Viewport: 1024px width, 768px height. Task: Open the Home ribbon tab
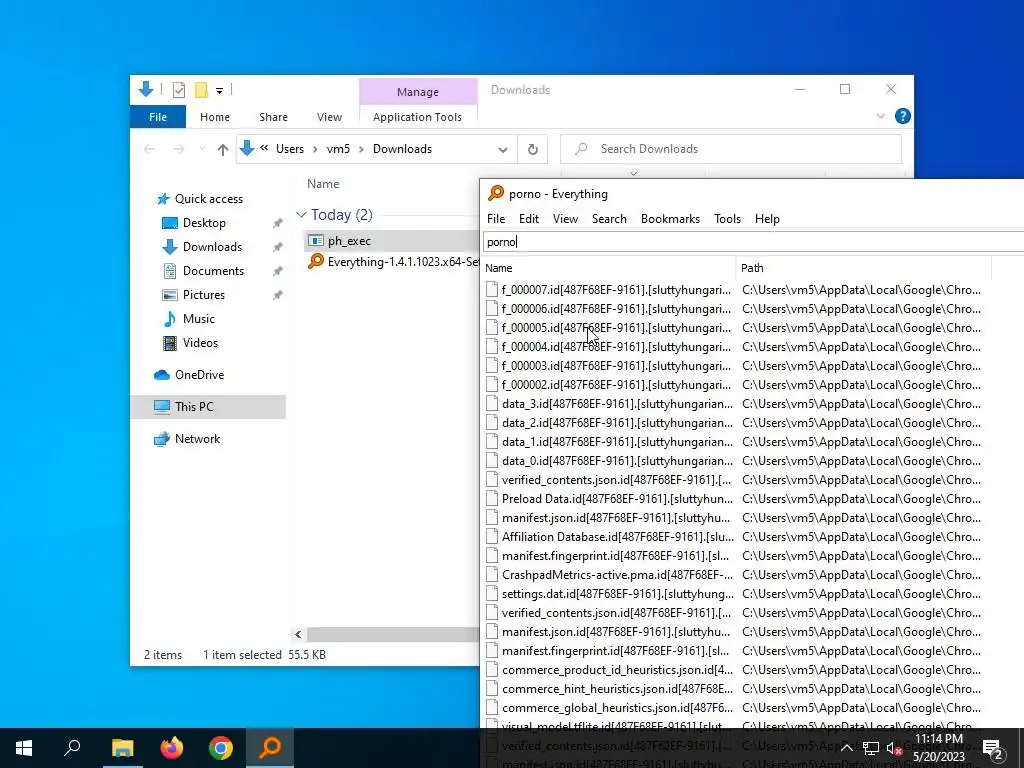(215, 117)
